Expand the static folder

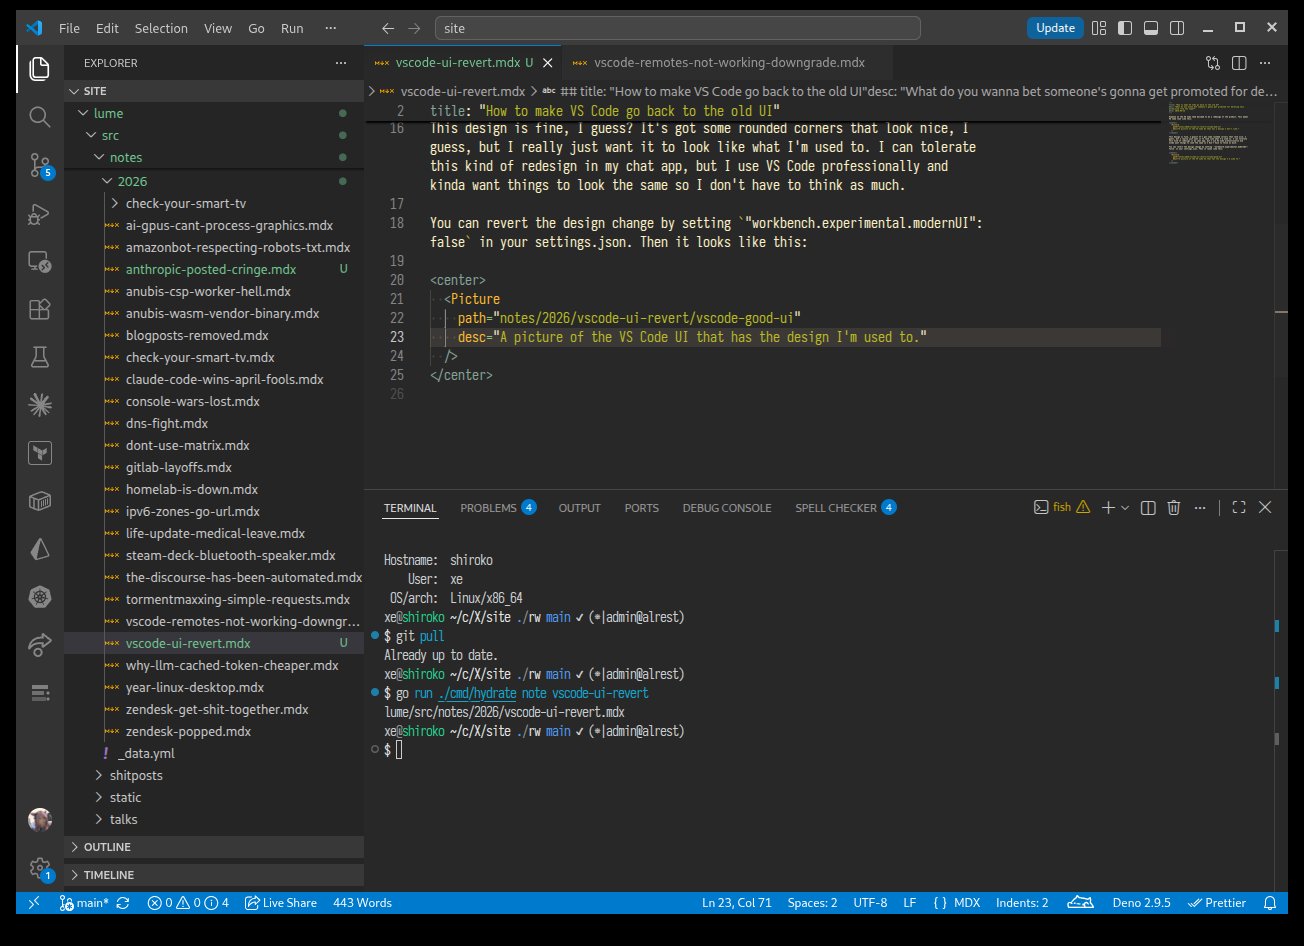tap(214, 797)
